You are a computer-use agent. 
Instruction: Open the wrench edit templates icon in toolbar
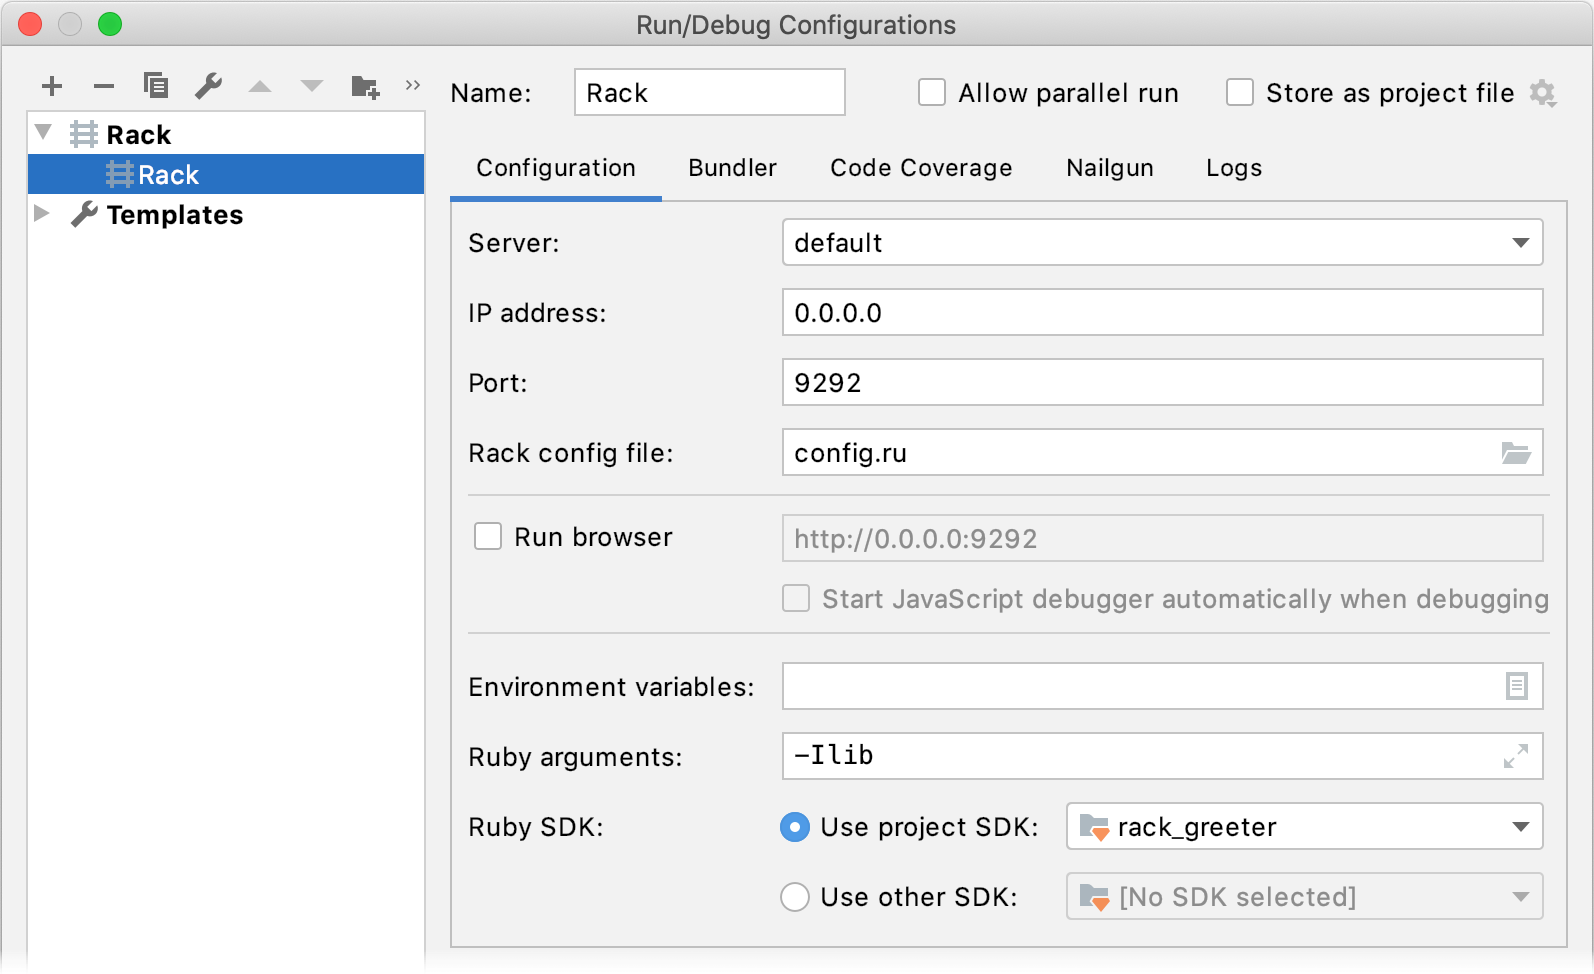(x=208, y=86)
